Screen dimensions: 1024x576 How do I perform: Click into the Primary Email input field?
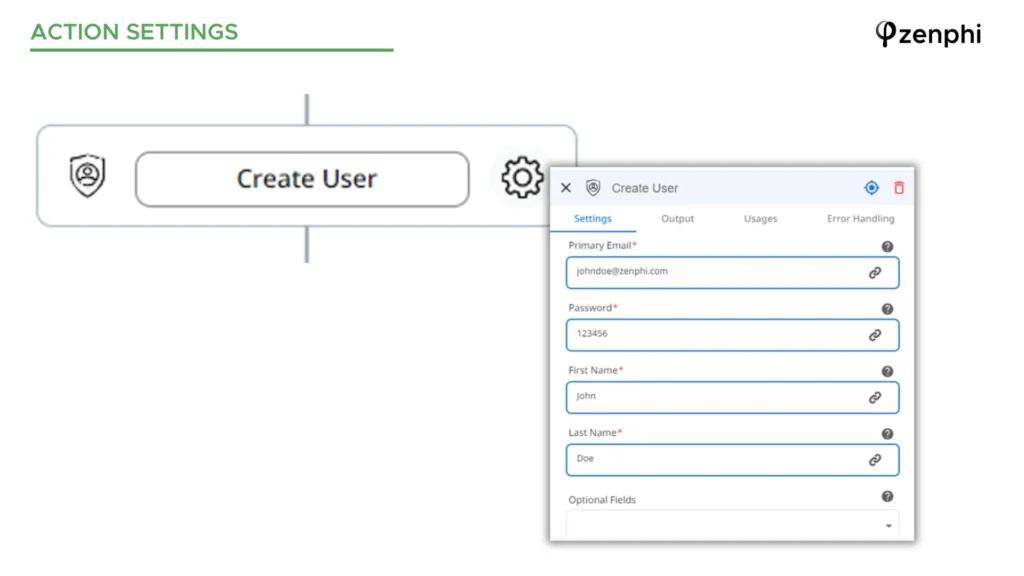click(x=732, y=272)
